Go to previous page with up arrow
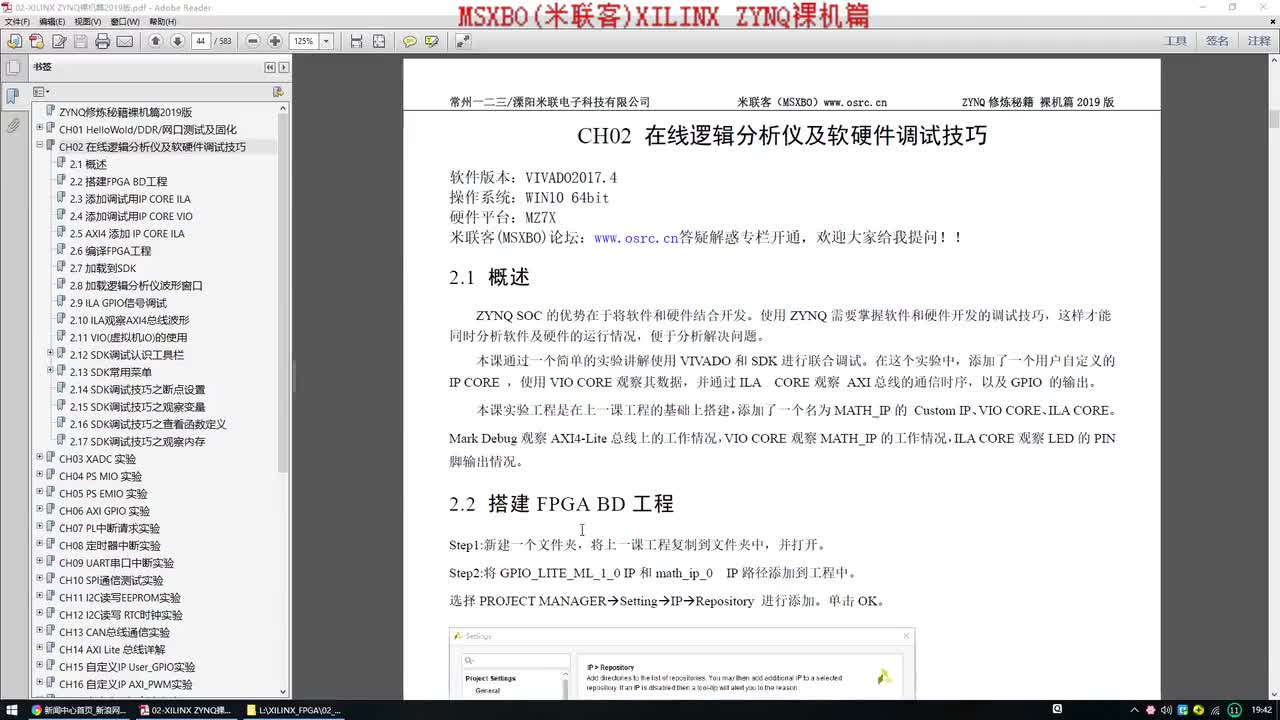The image size is (1280, 720). pyautogui.click(x=155, y=41)
